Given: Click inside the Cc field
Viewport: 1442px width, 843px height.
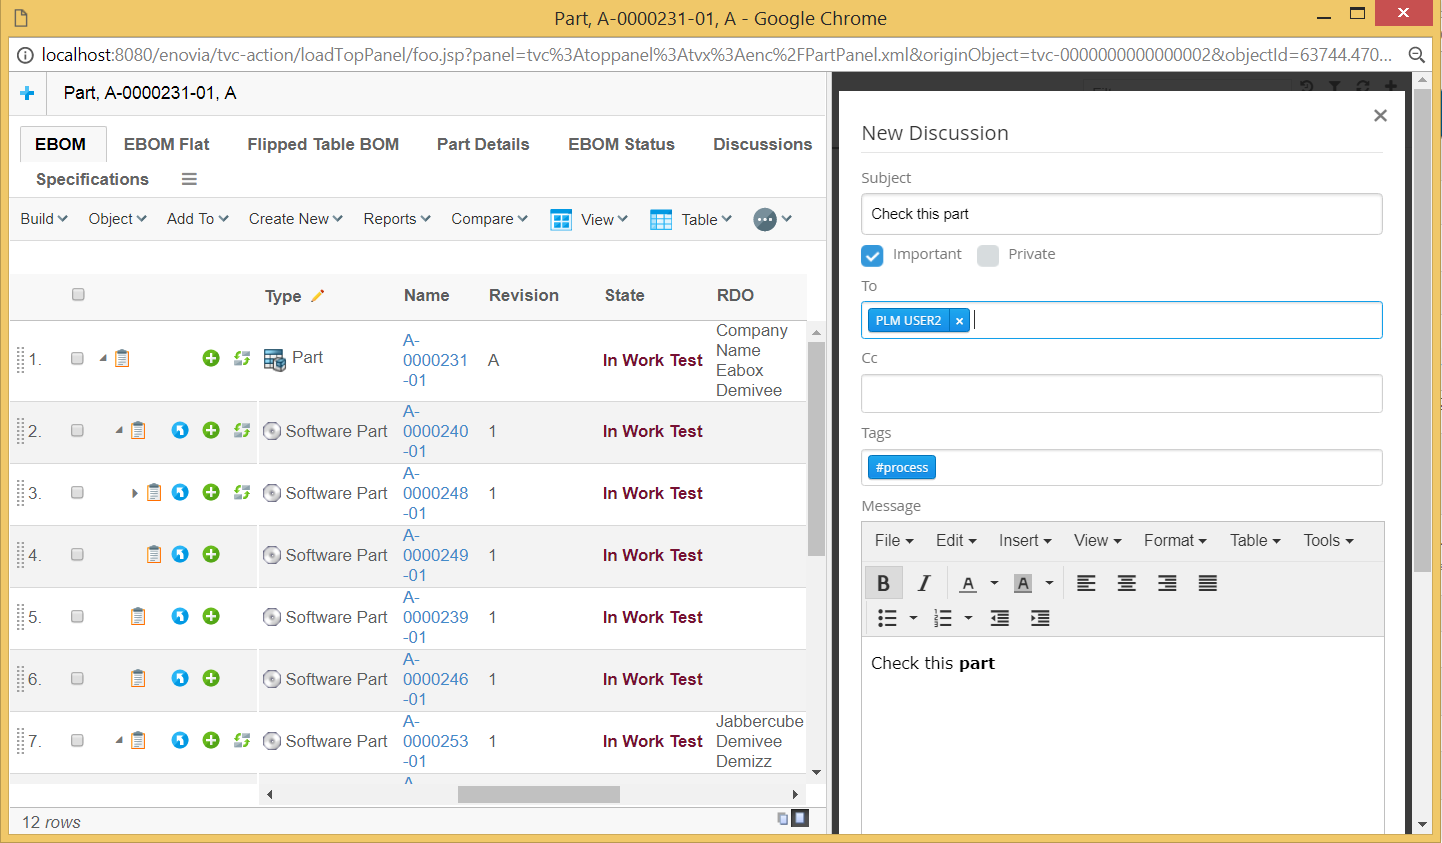Looking at the screenshot, I should [x=1120, y=393].
